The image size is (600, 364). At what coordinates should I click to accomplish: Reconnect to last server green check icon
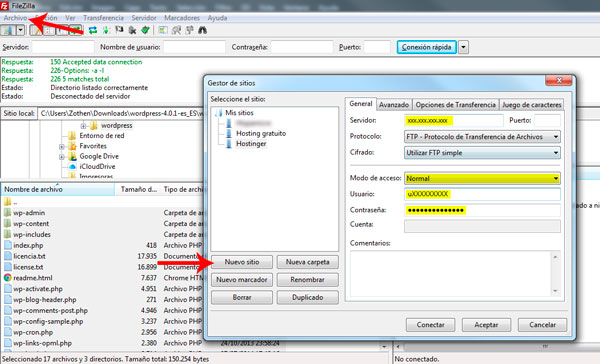[145, 30]
